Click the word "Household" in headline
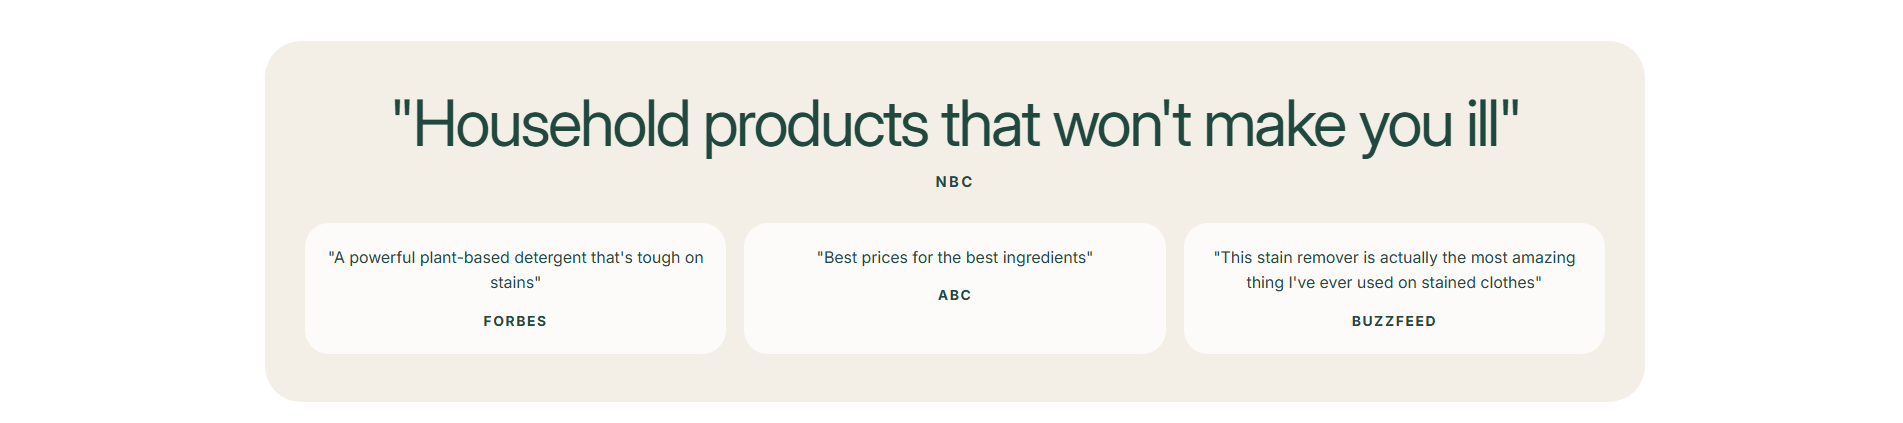Image resolution: width=1903 pixels, height=423 pixels. pyautogui.click(x=550, y=125)
